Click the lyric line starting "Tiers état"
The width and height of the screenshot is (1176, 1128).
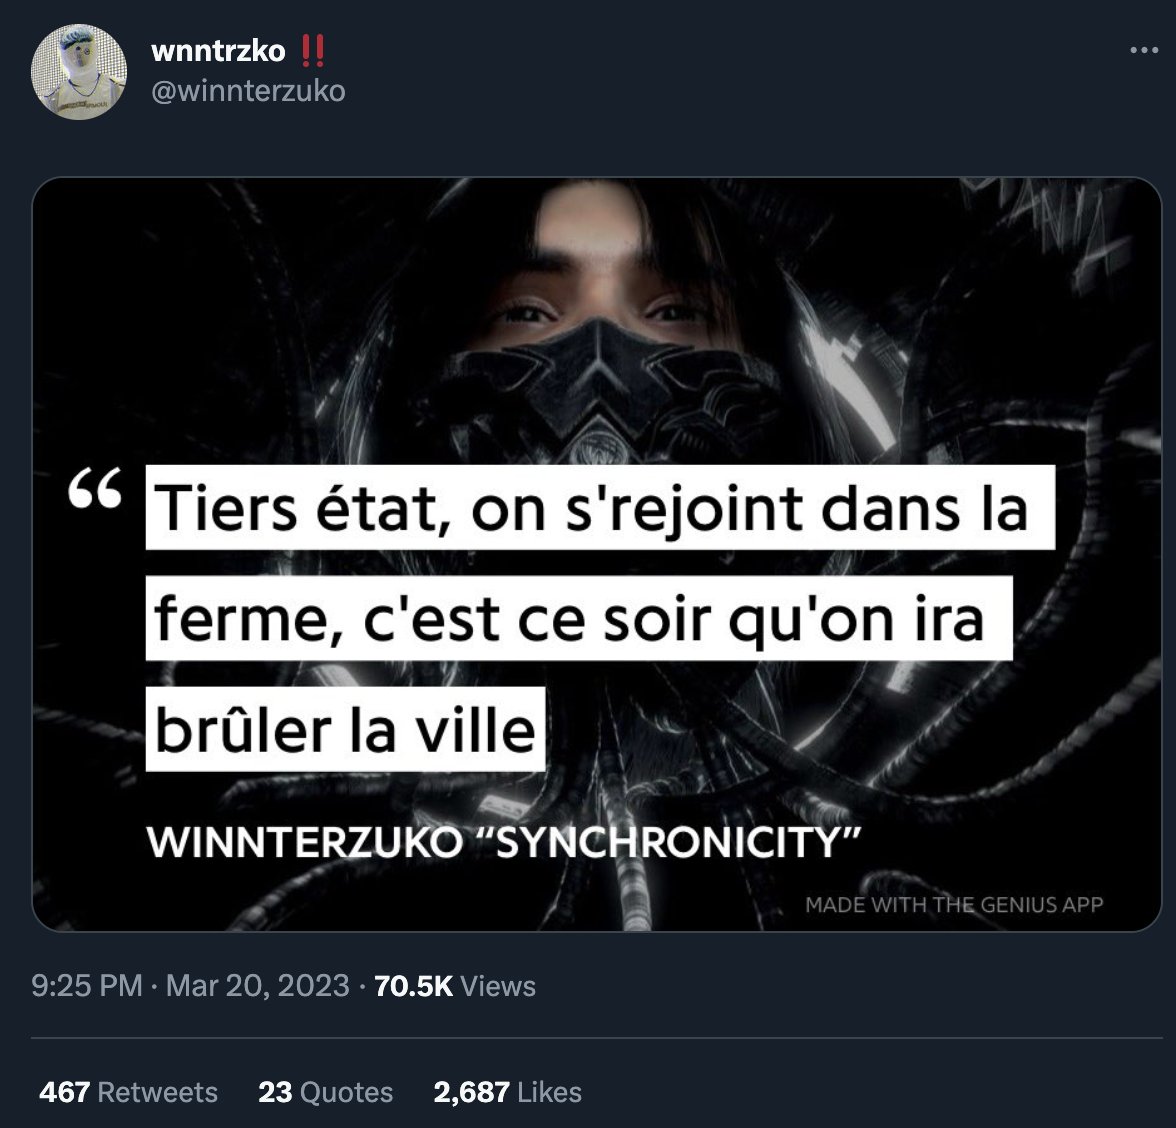coord(600,507)
